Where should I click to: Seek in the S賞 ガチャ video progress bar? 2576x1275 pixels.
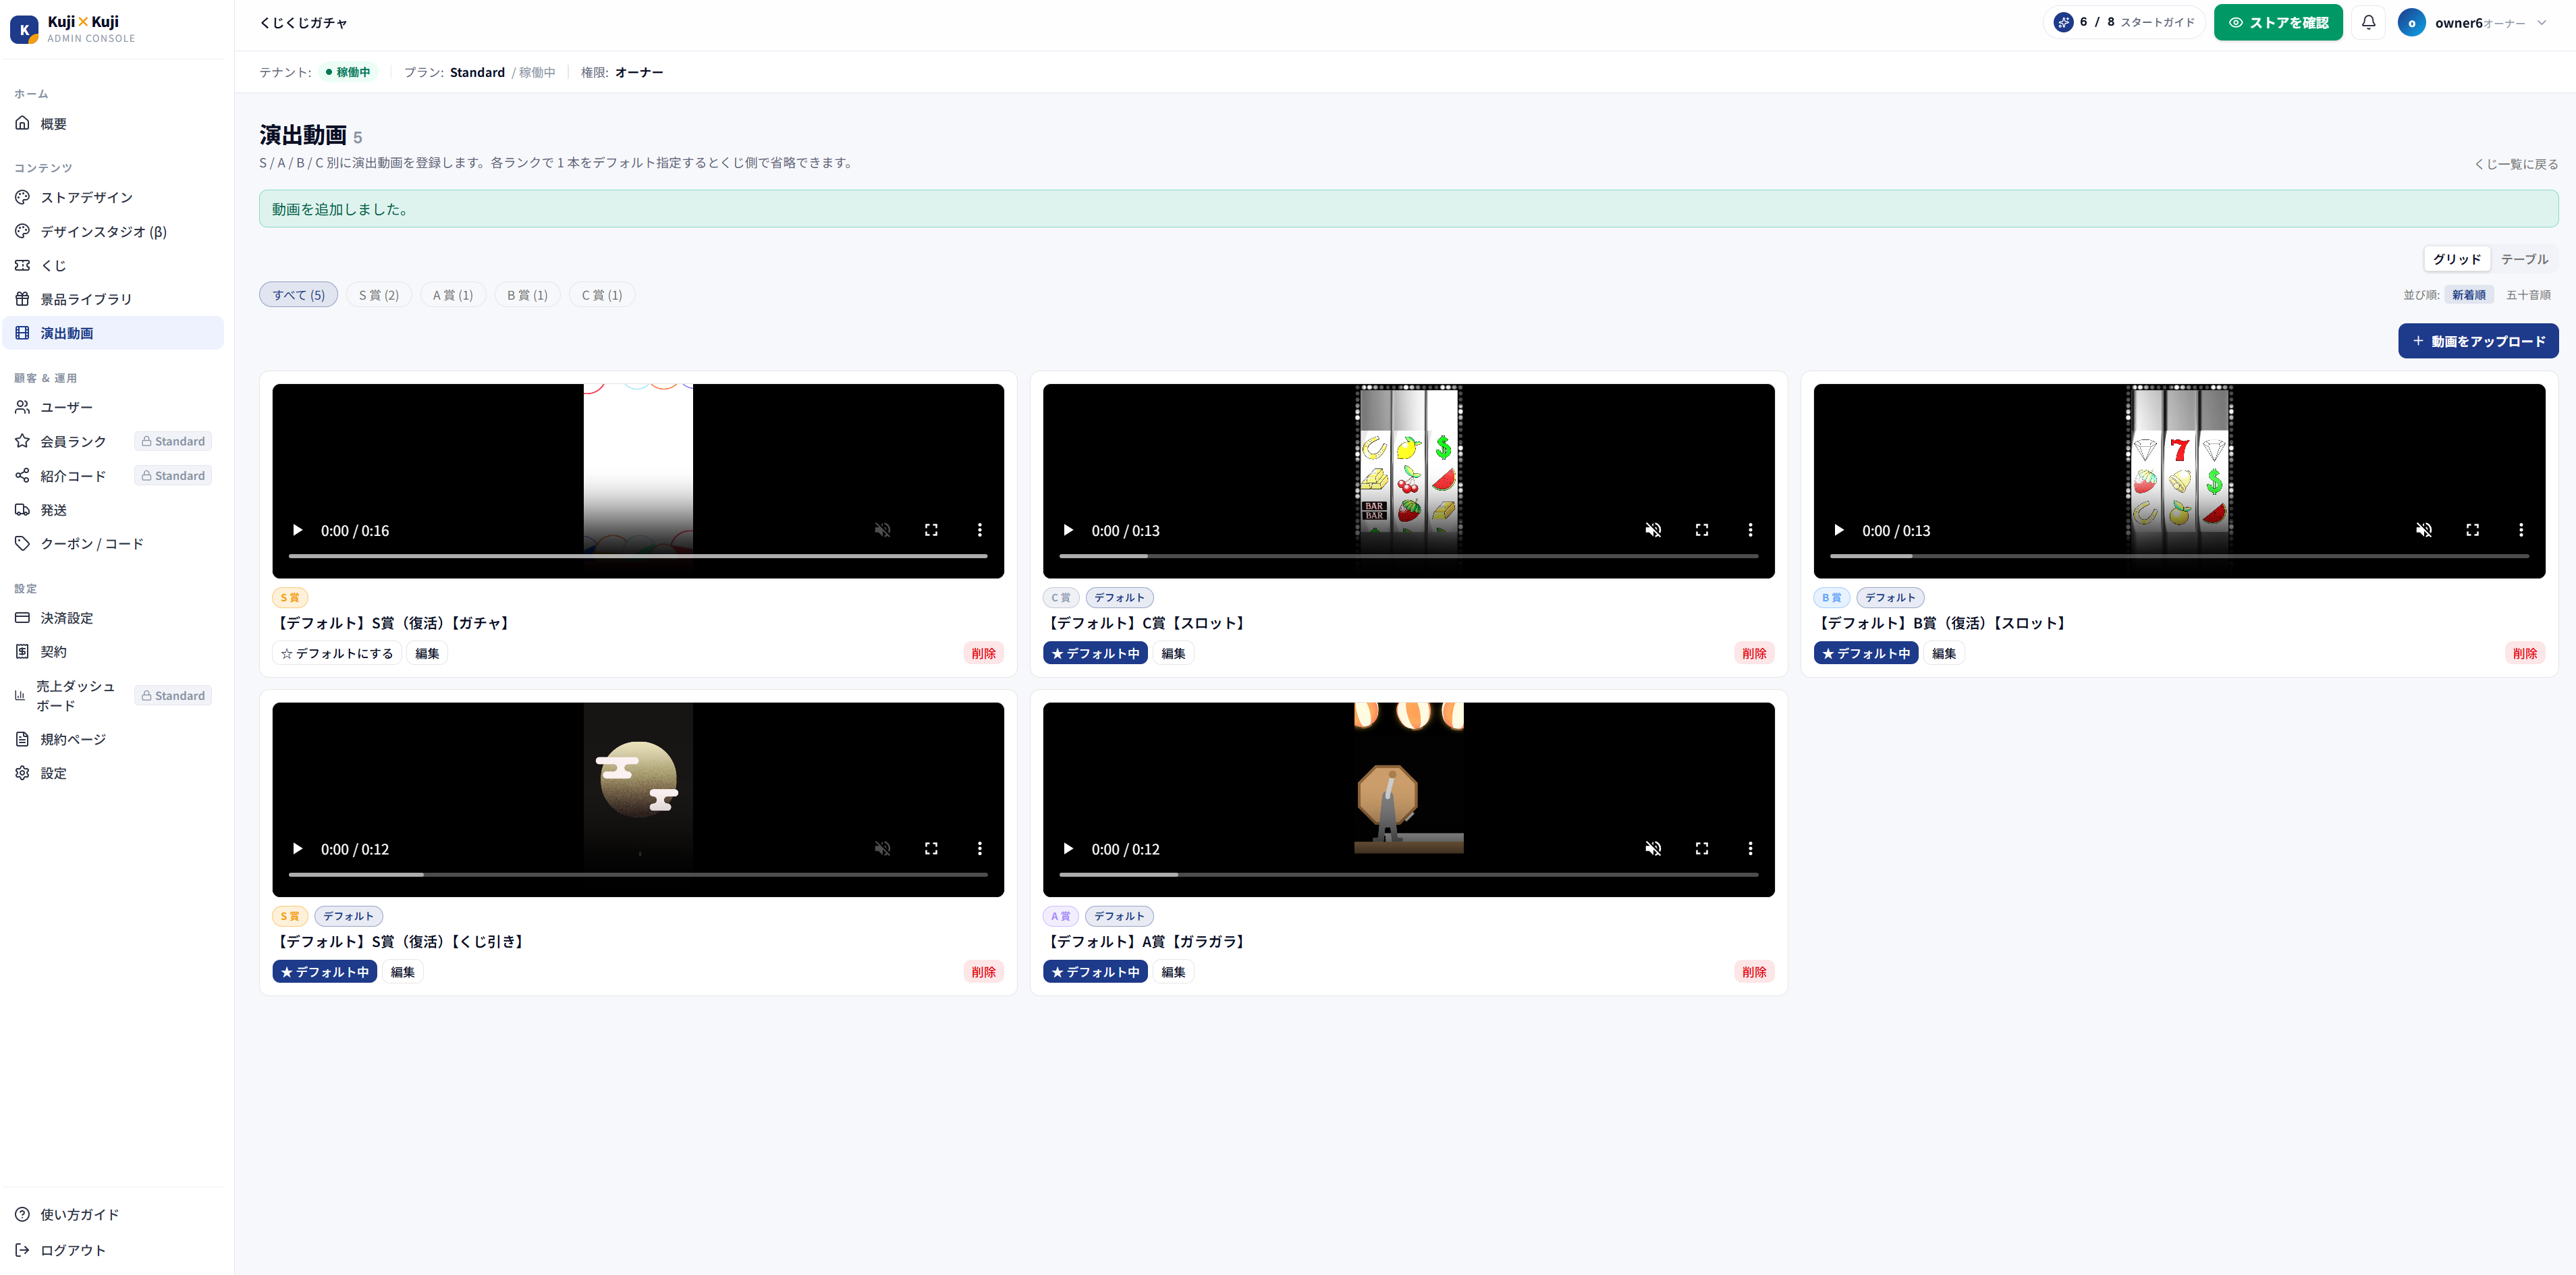coord(638,556)
